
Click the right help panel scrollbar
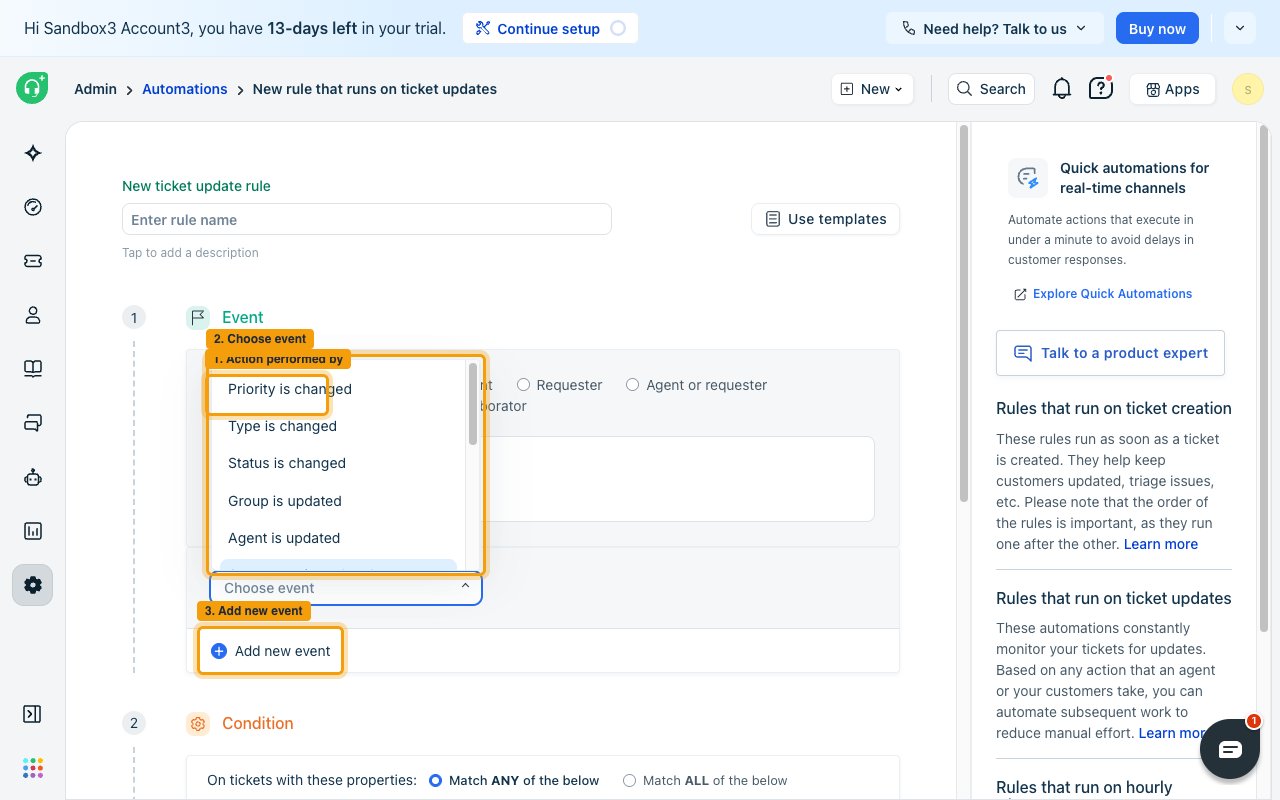point(1264,378)
